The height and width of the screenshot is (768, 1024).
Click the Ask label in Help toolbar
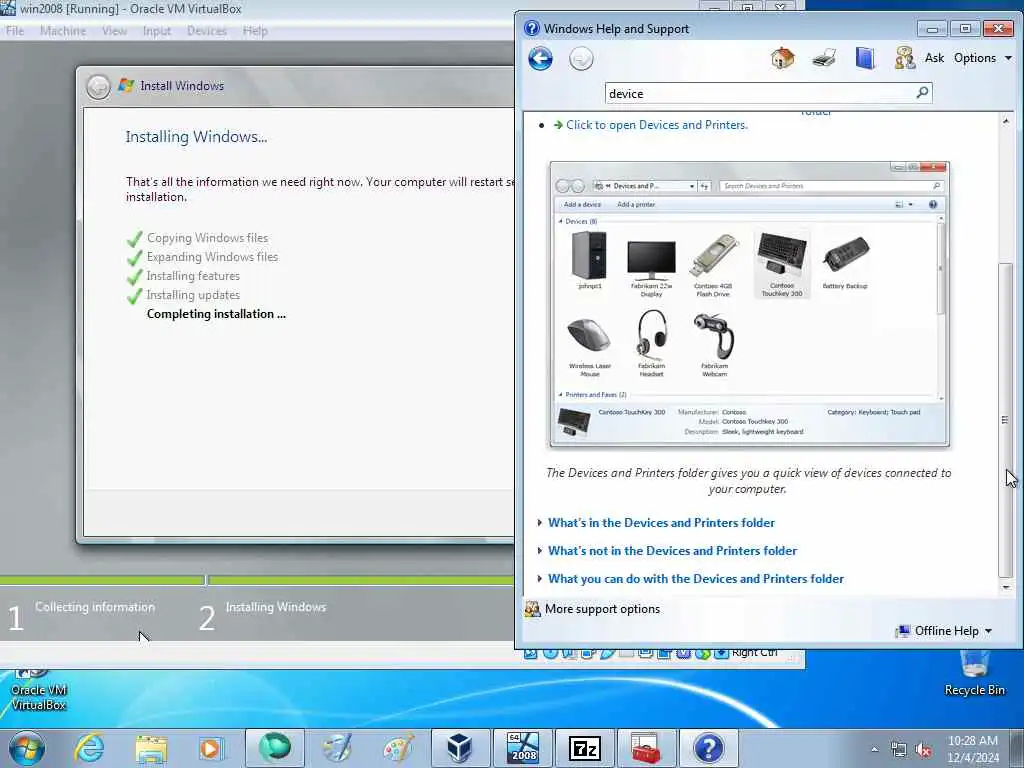tap(934, 58)
